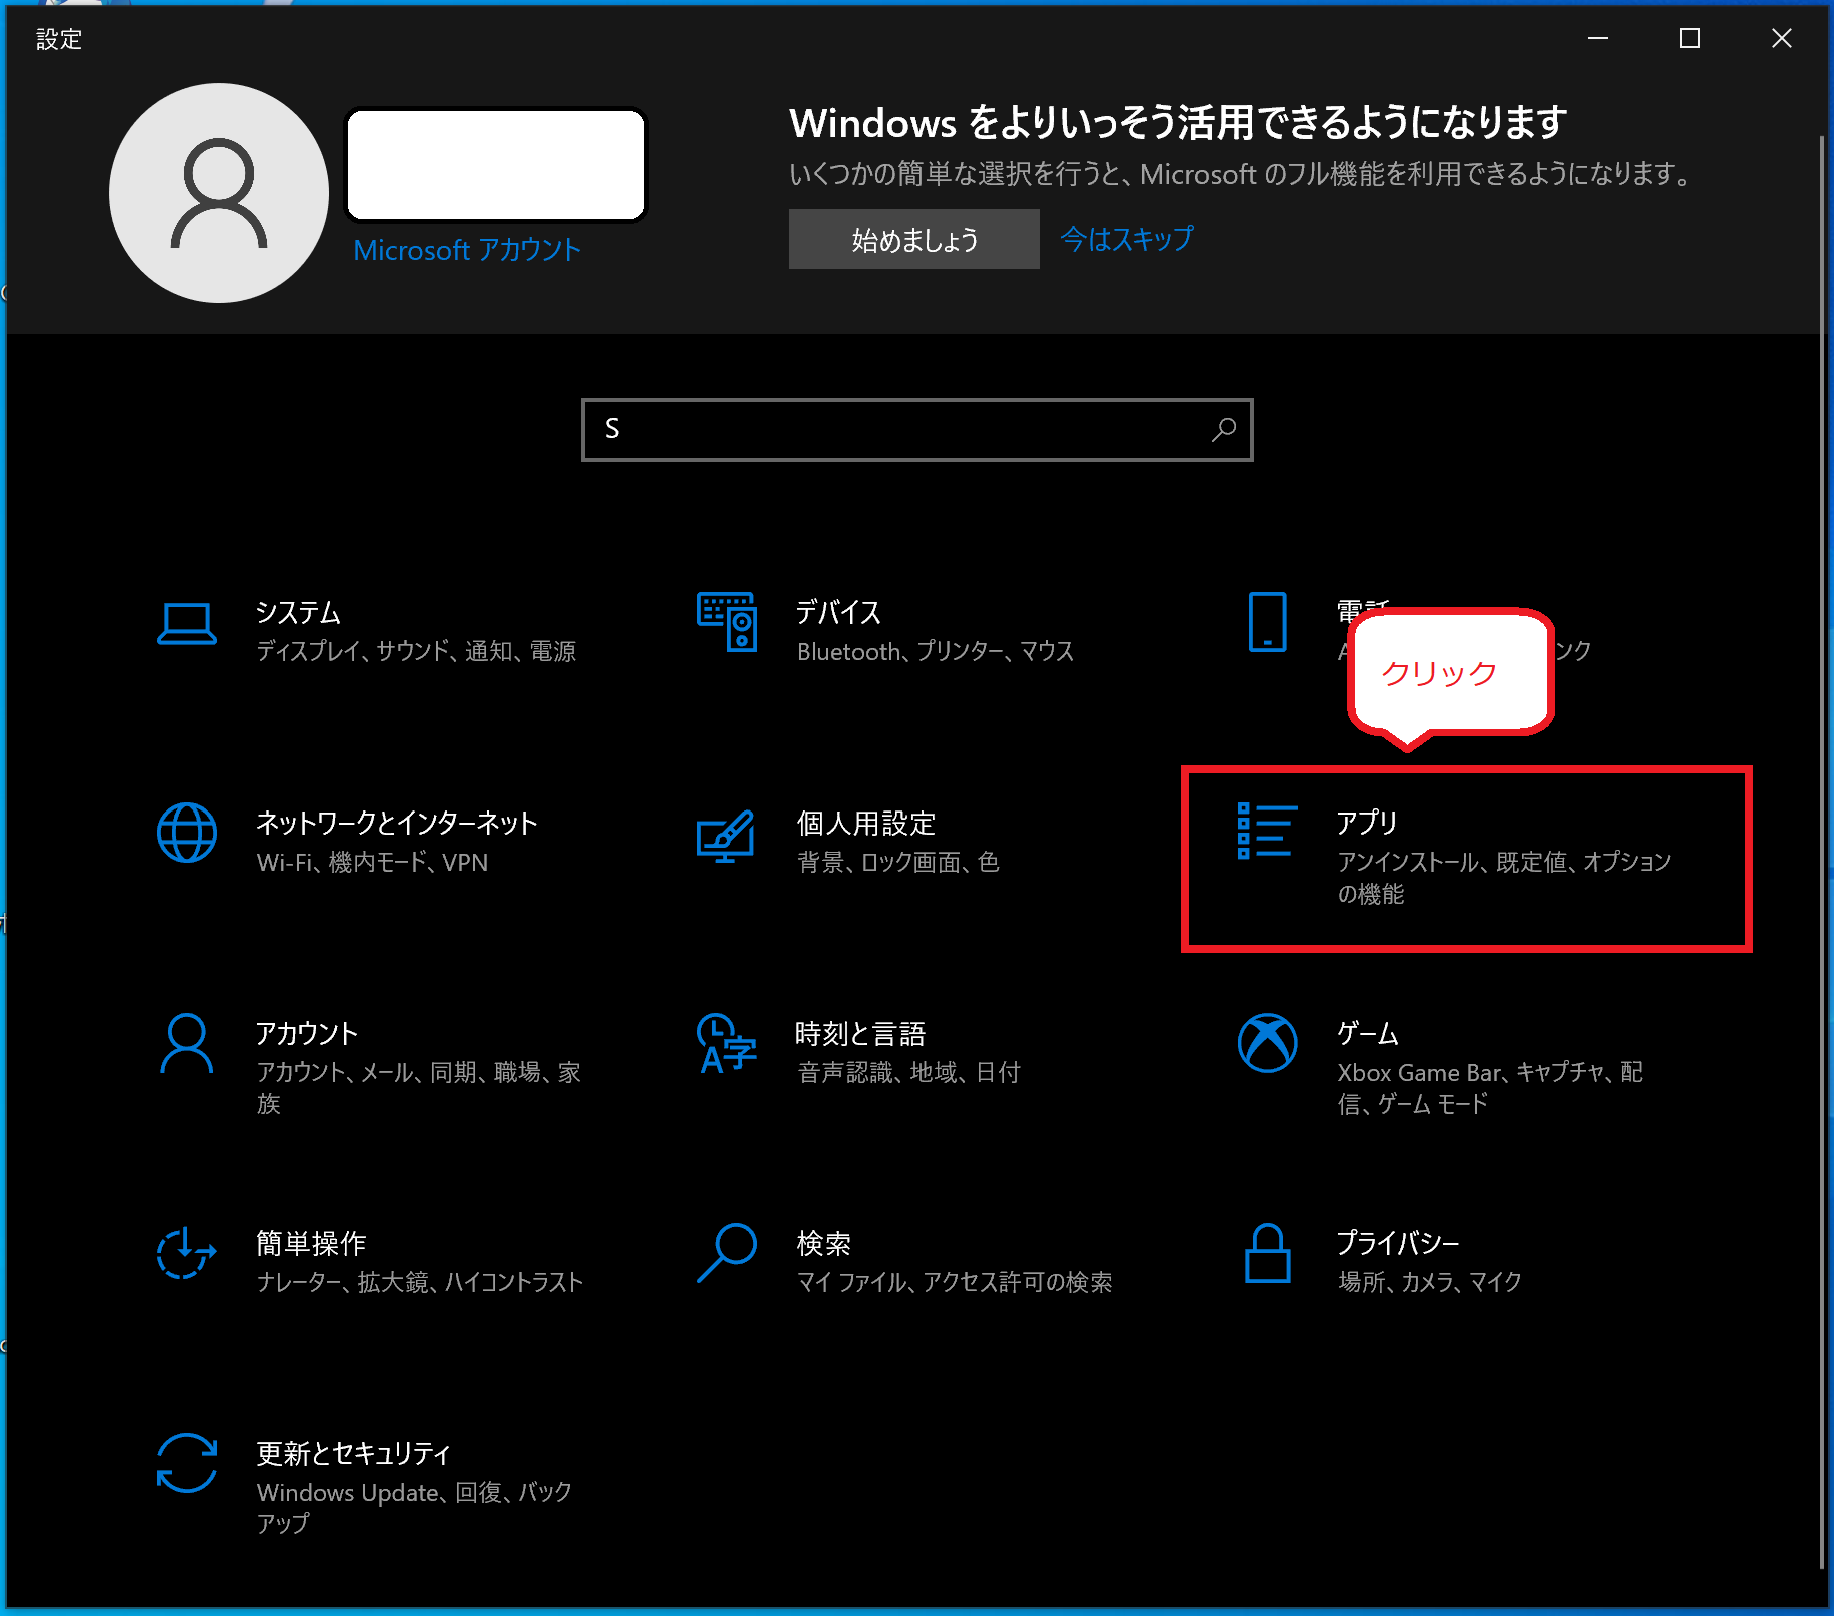The width and height of the screenshot is (1834, 1616).
Task: Click the 今はスキップ link
Action: (1127, 239)
